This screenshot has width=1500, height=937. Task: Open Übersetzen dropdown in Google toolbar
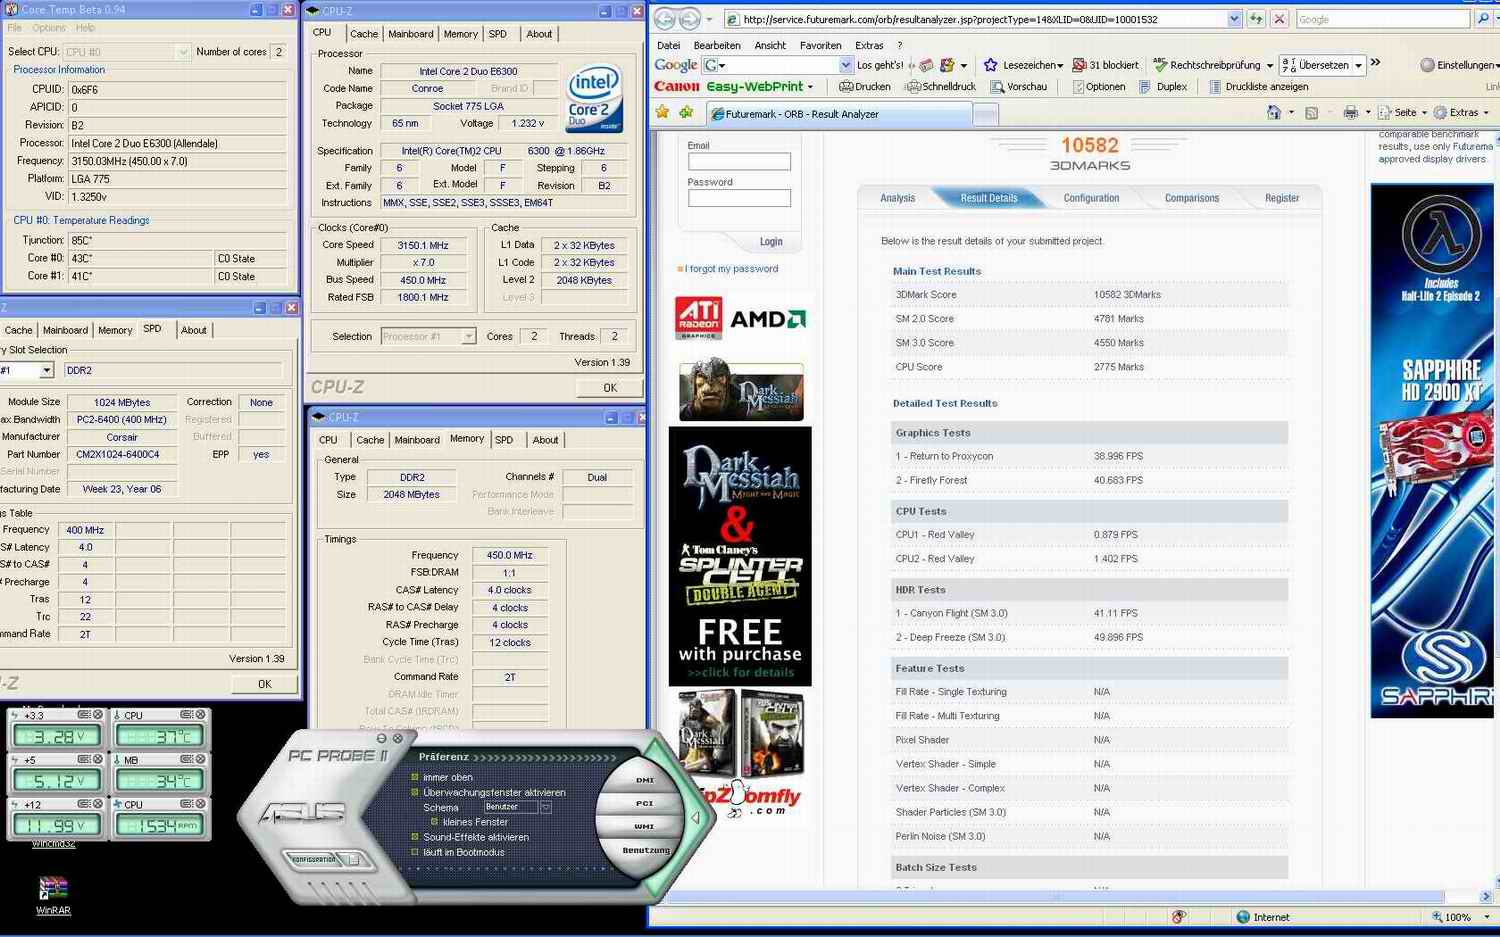(x=1358, y=65)
